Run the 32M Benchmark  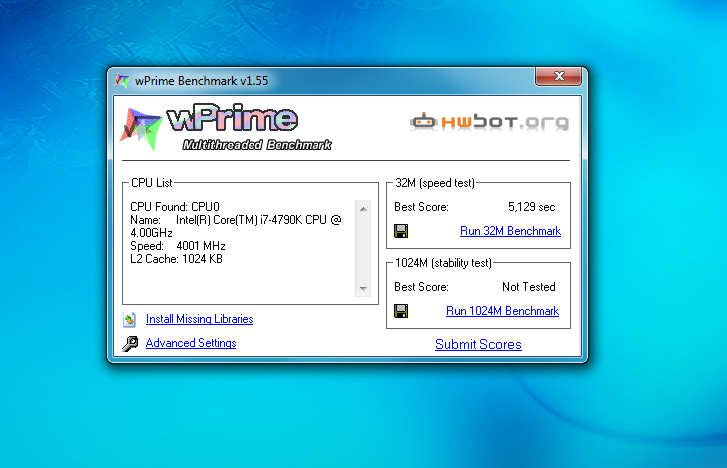[x=510, y=231]
